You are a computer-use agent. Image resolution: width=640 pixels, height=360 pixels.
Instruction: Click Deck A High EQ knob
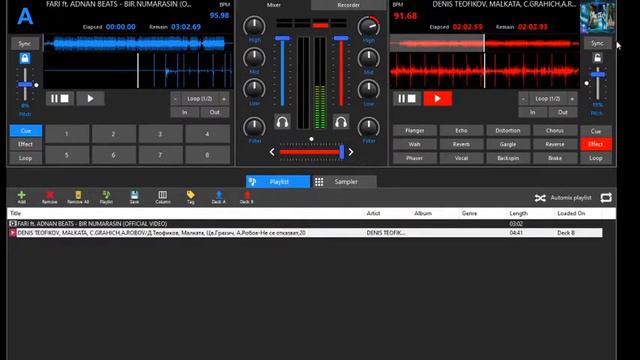point(254,26)
